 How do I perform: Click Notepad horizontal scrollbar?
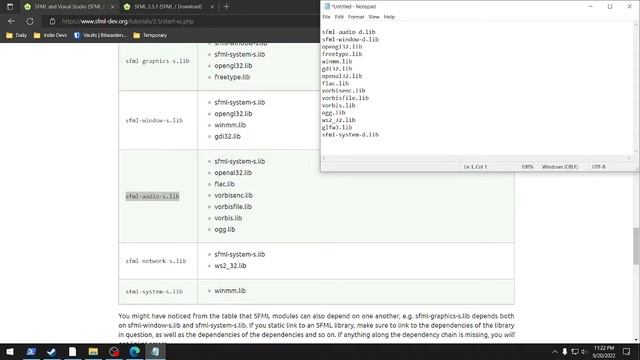pos(476,158)
